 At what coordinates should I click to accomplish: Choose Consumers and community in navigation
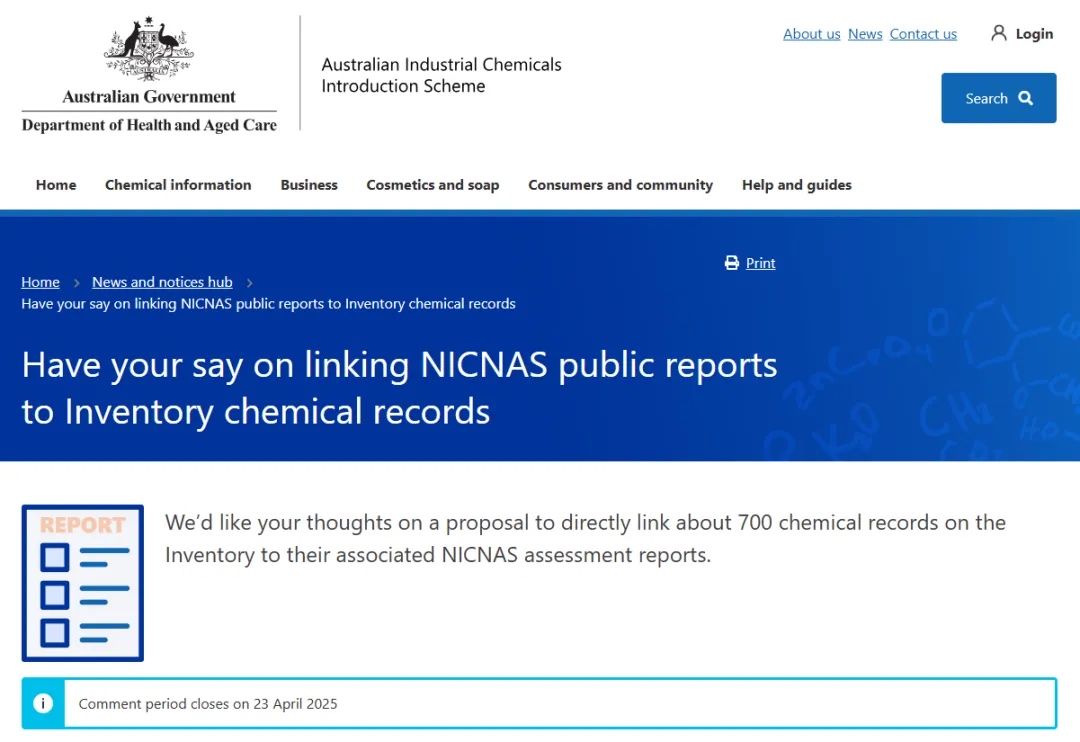tap(620, 185)
